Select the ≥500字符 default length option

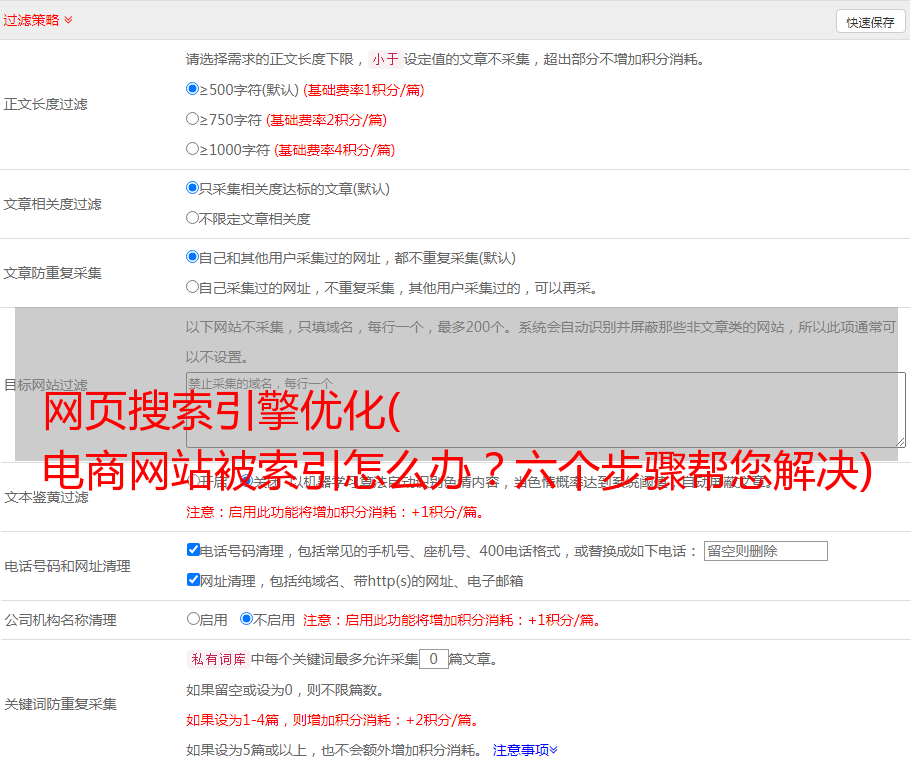point(193,89)
